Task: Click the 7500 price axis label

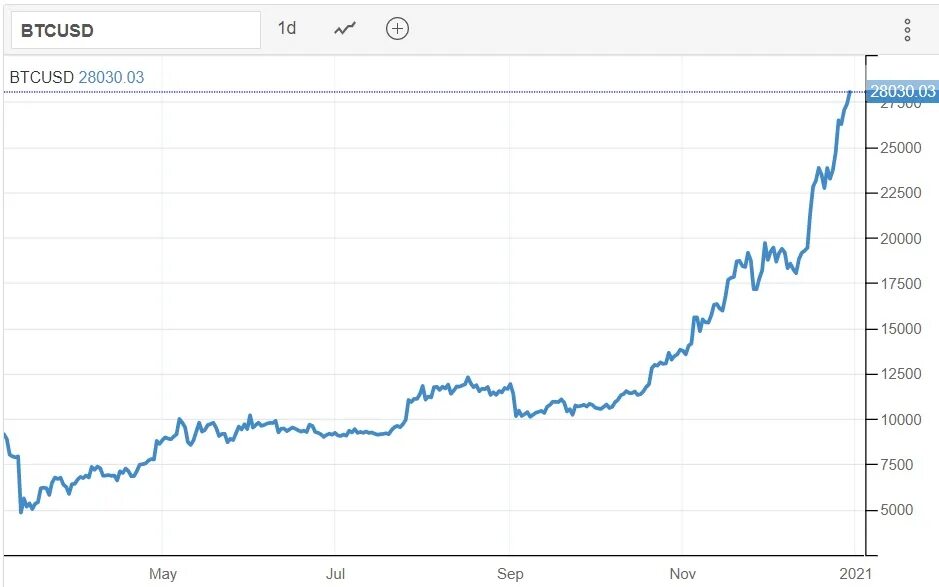Action: tap(896, 464)
